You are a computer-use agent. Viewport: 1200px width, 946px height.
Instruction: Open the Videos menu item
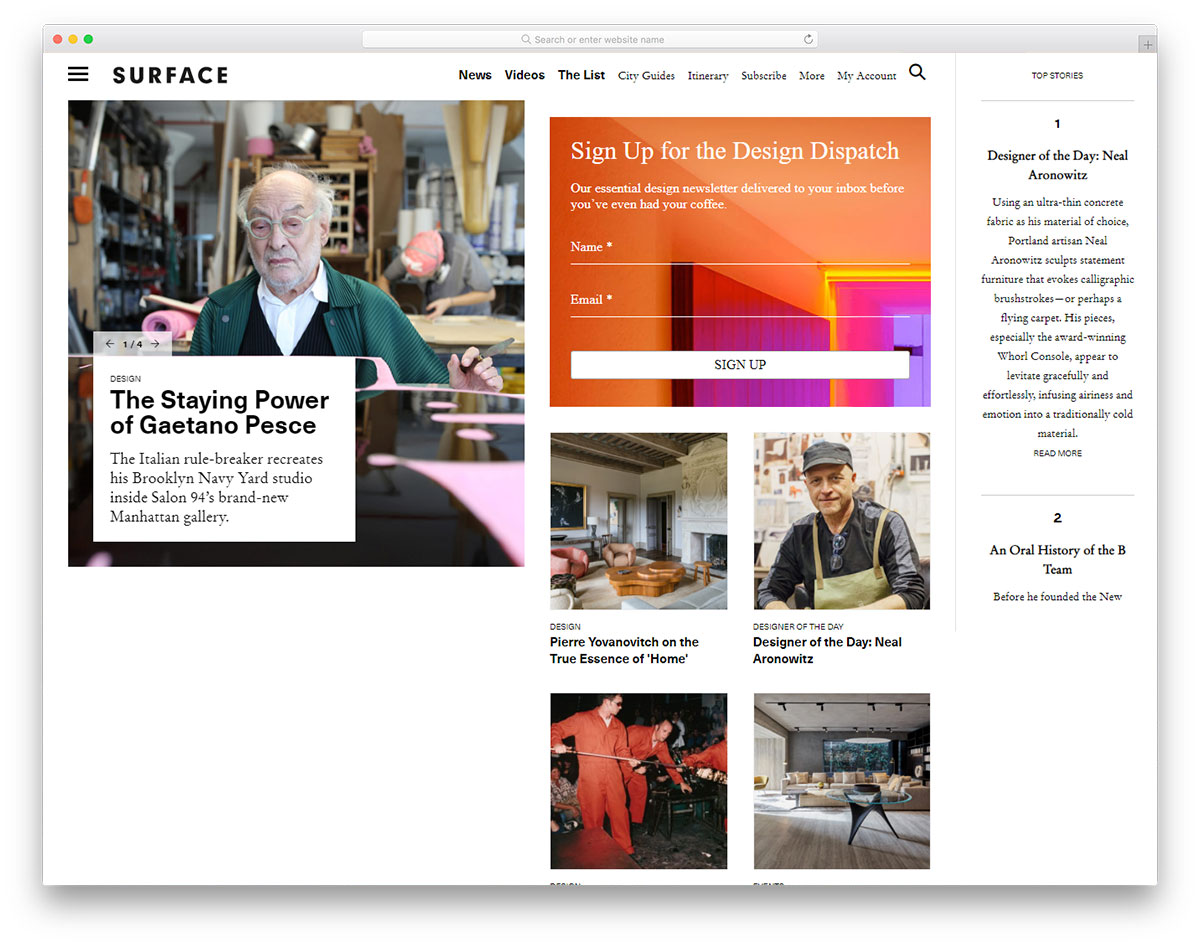tap(525, 75)
